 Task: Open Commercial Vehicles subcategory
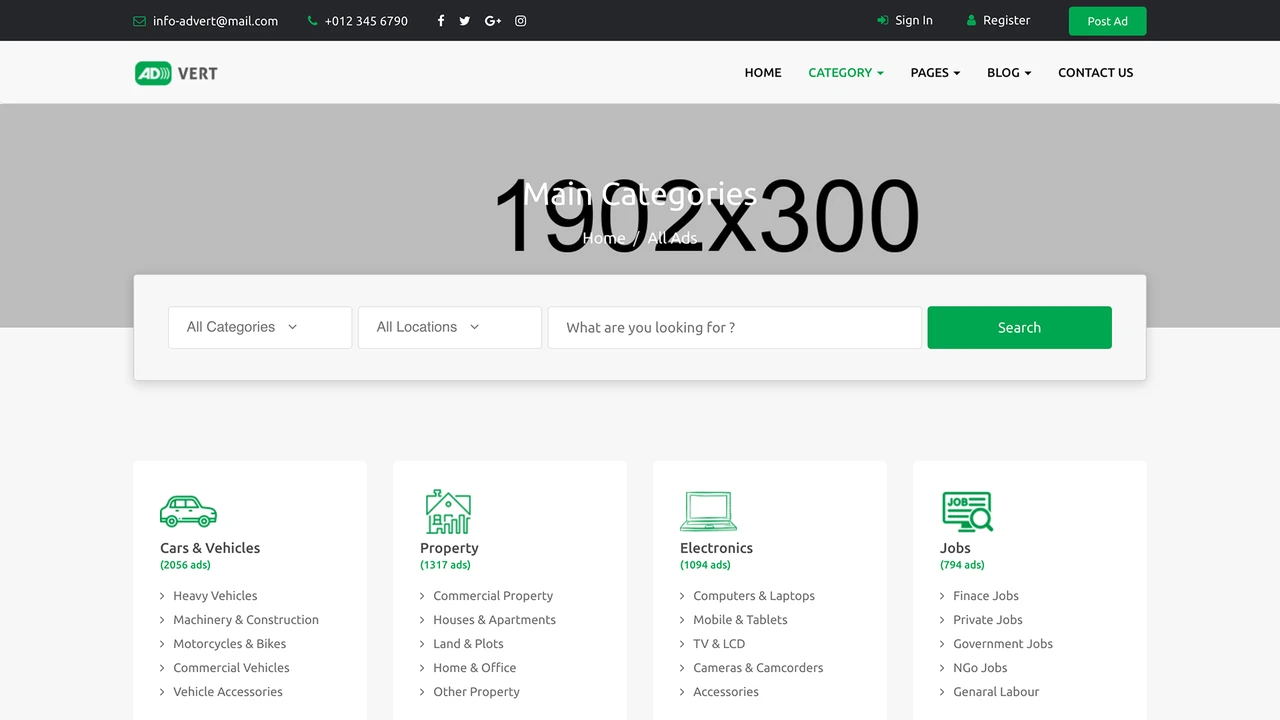(231, 668)
